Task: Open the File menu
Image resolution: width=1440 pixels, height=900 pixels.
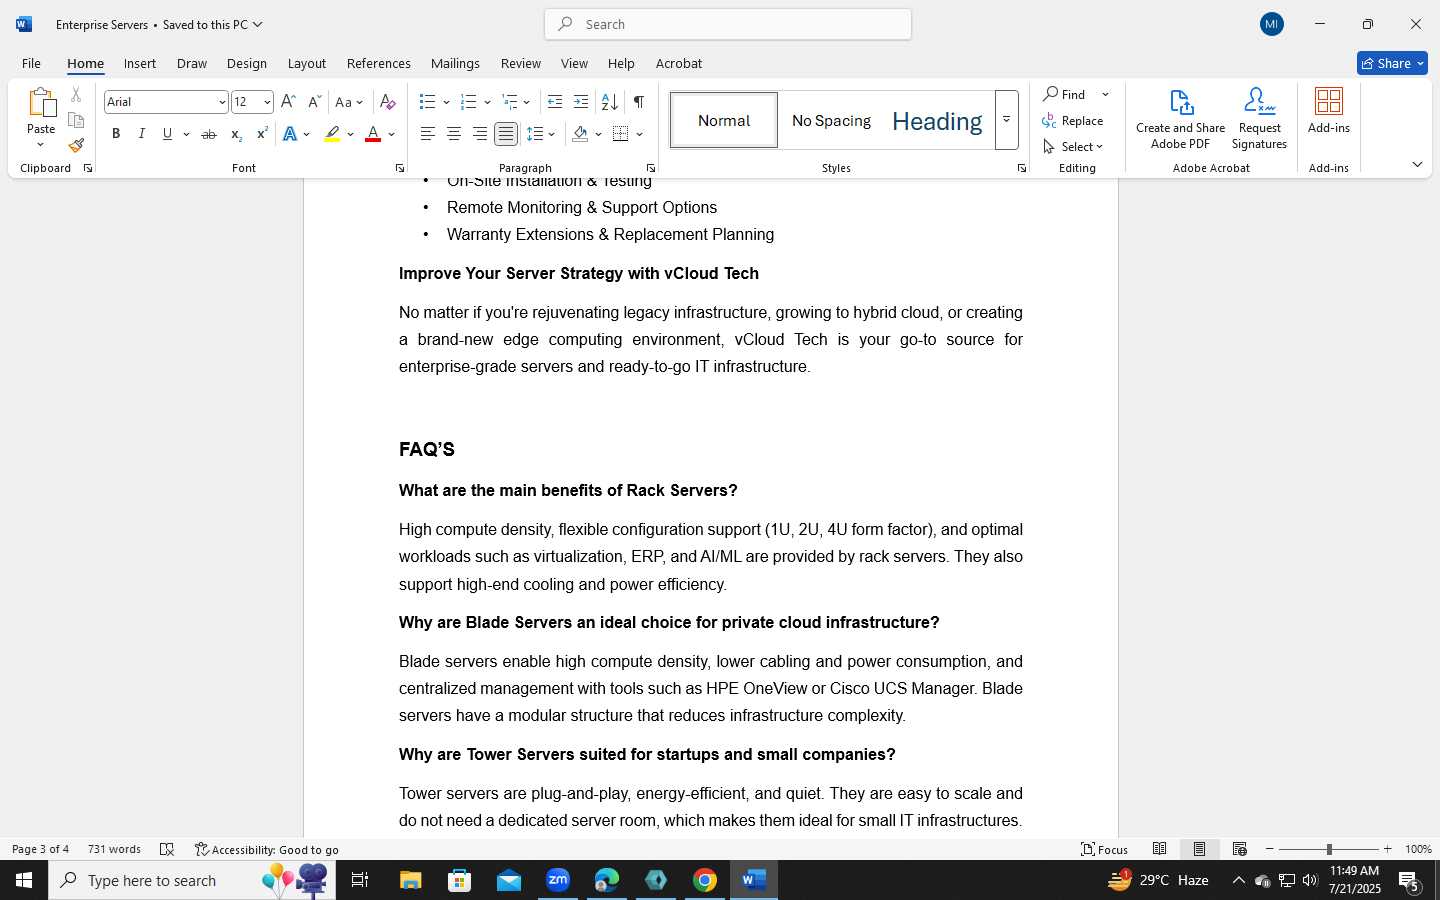Action: point(31,63)
